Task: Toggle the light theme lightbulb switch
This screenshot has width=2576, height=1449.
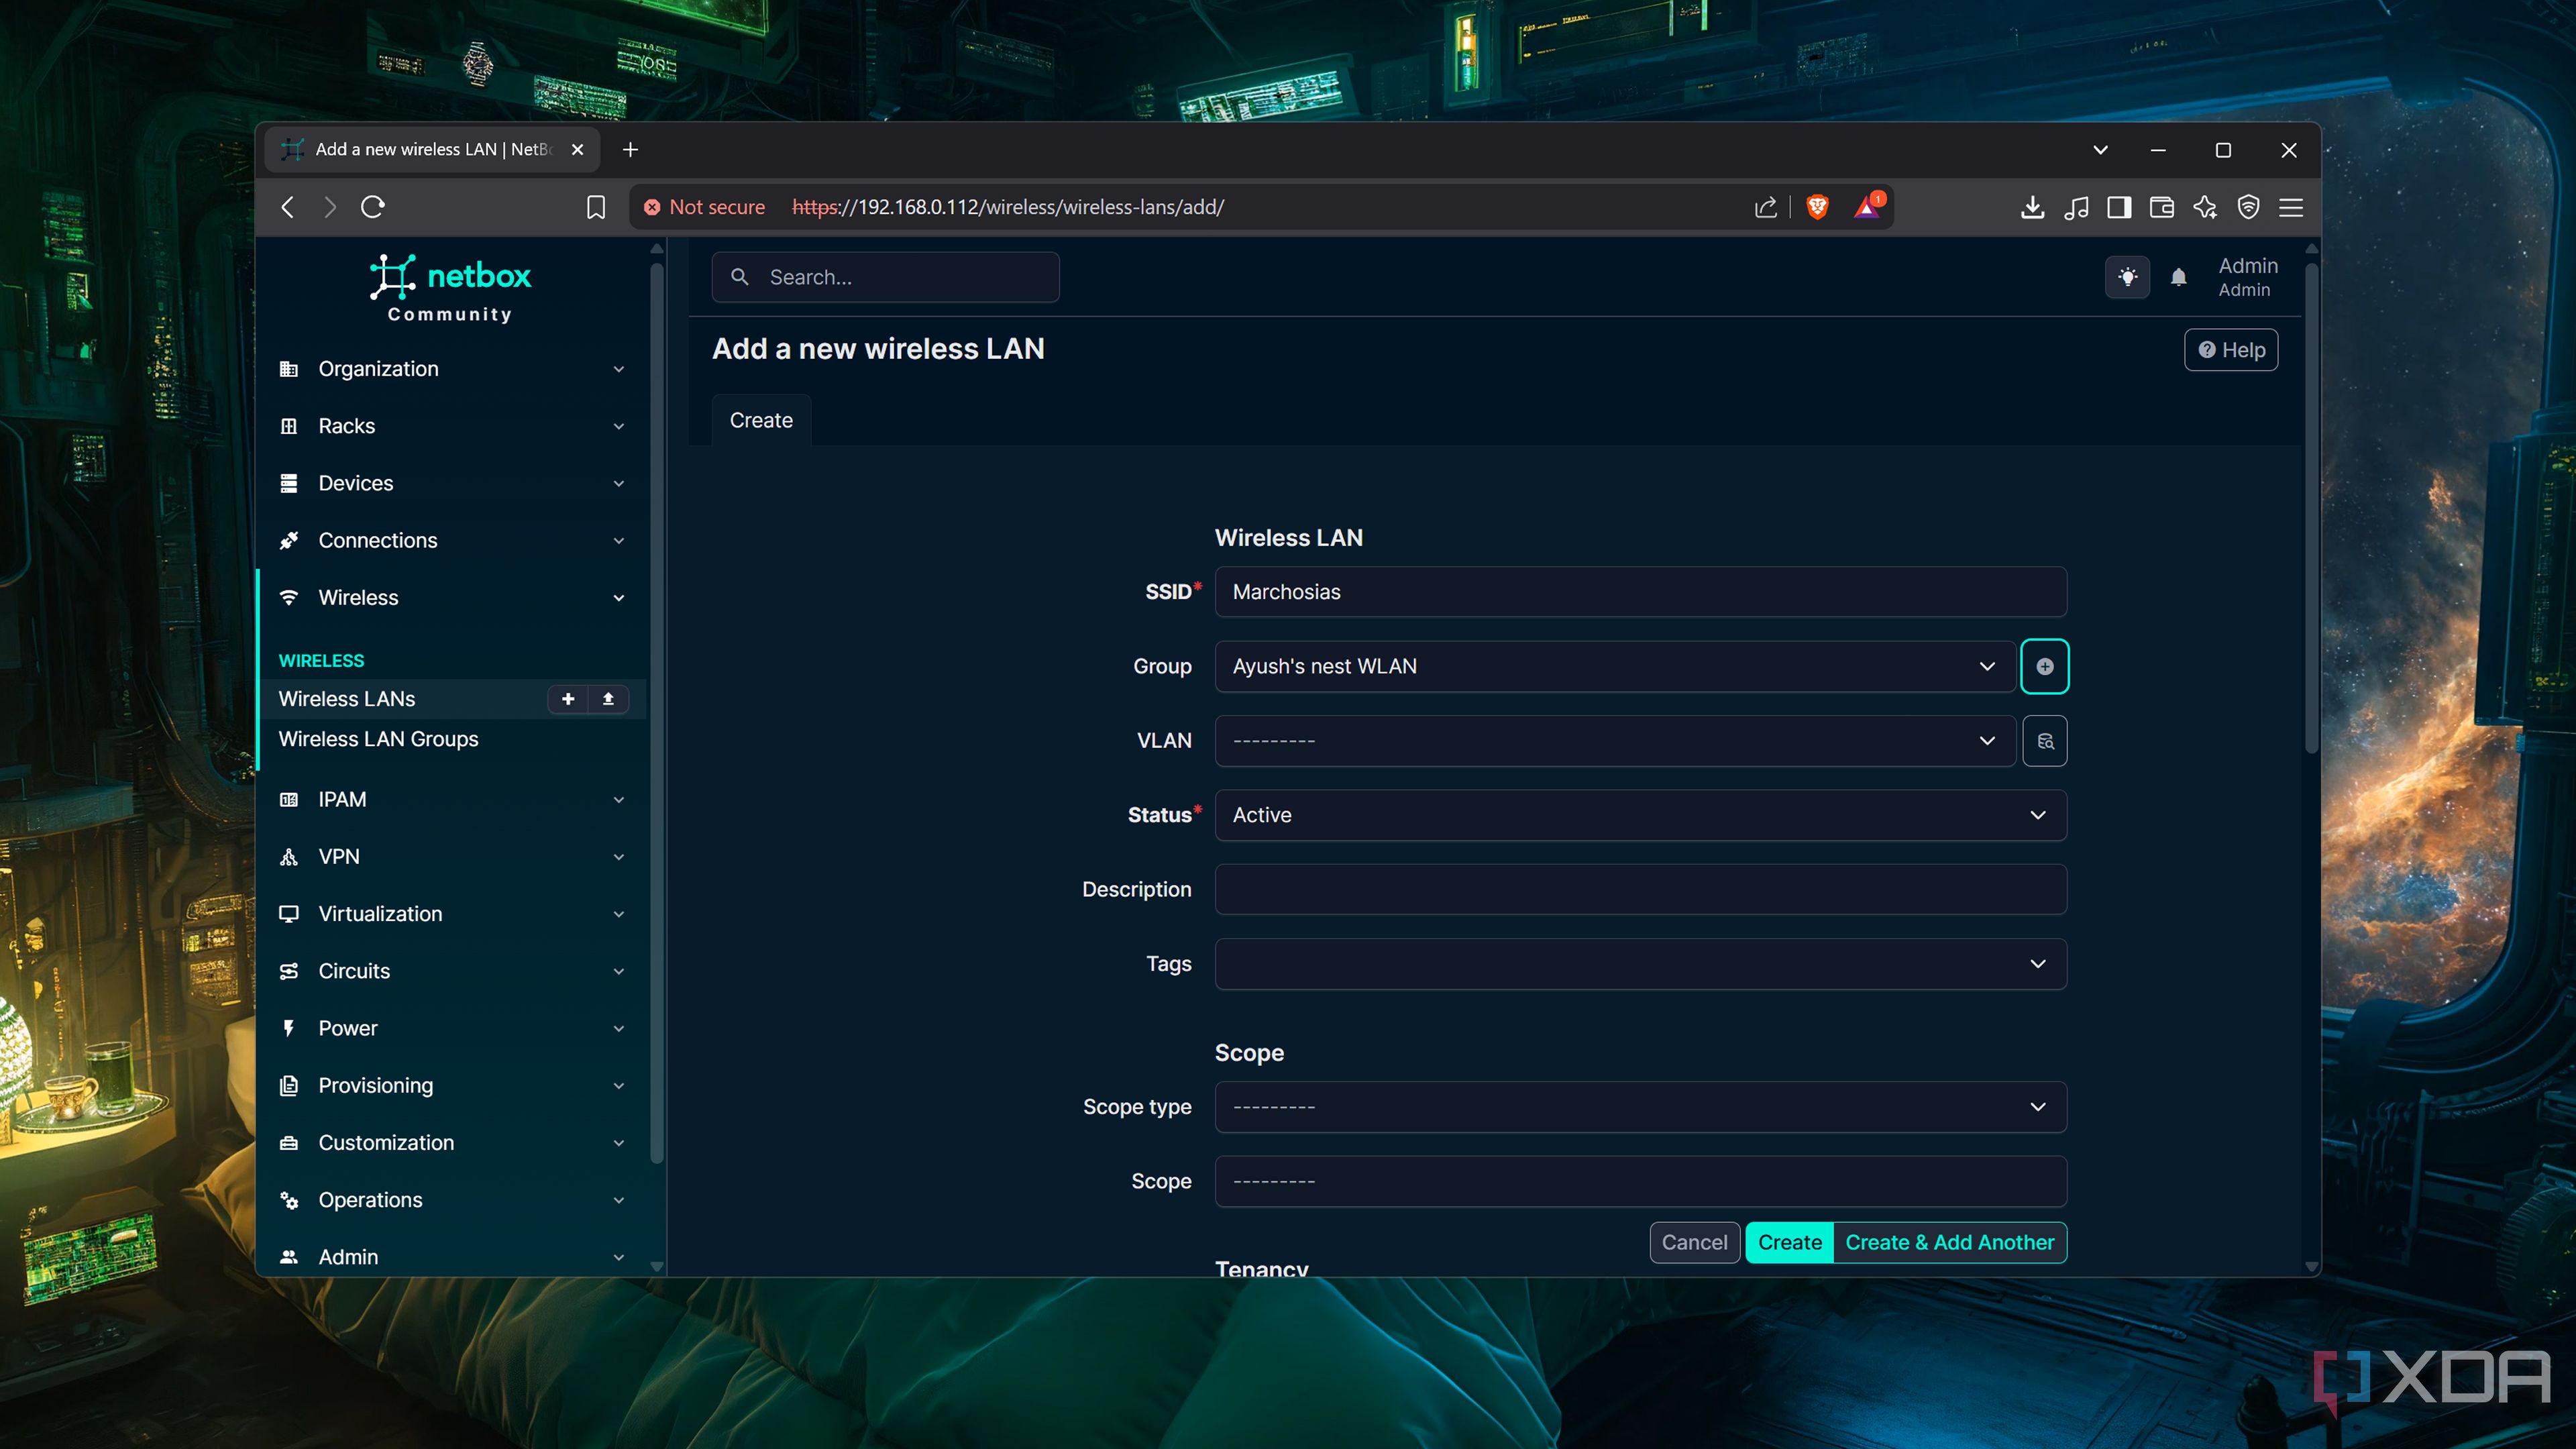Action: click(x=2128, y=277)
